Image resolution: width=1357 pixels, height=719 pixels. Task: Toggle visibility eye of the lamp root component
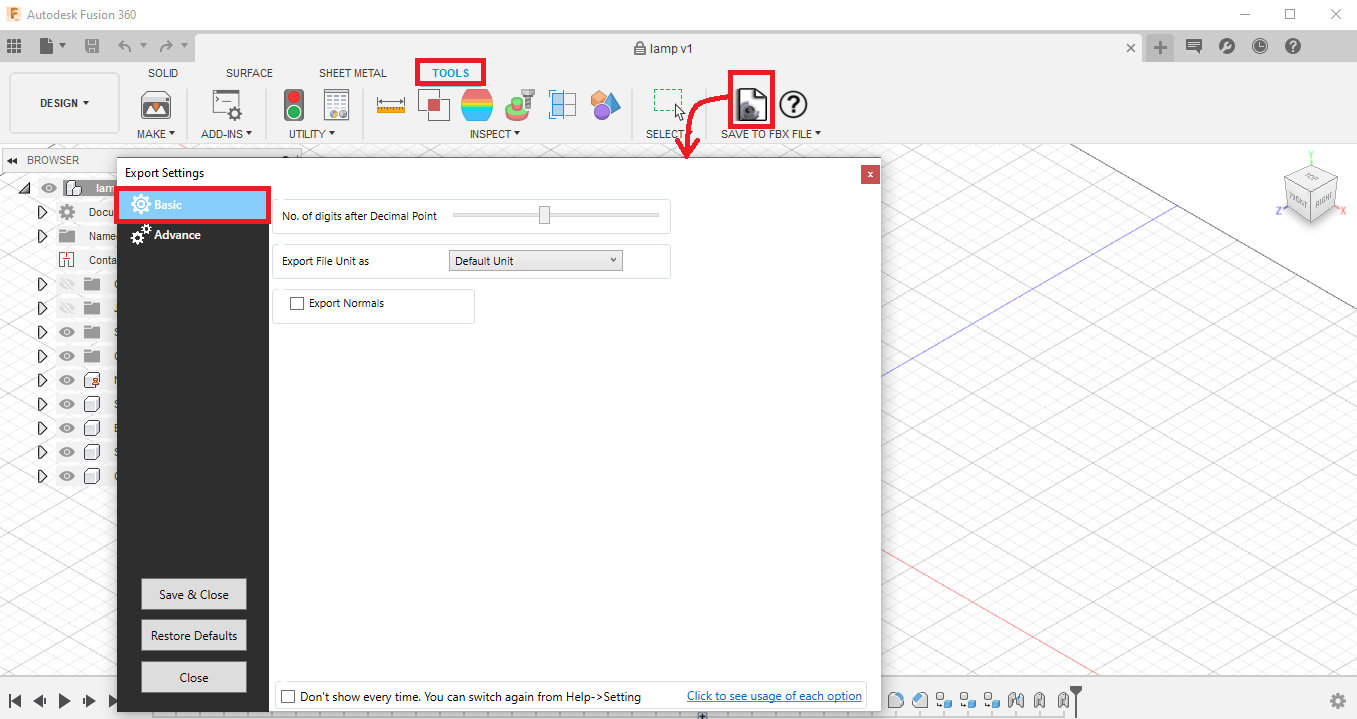(49, 188)
